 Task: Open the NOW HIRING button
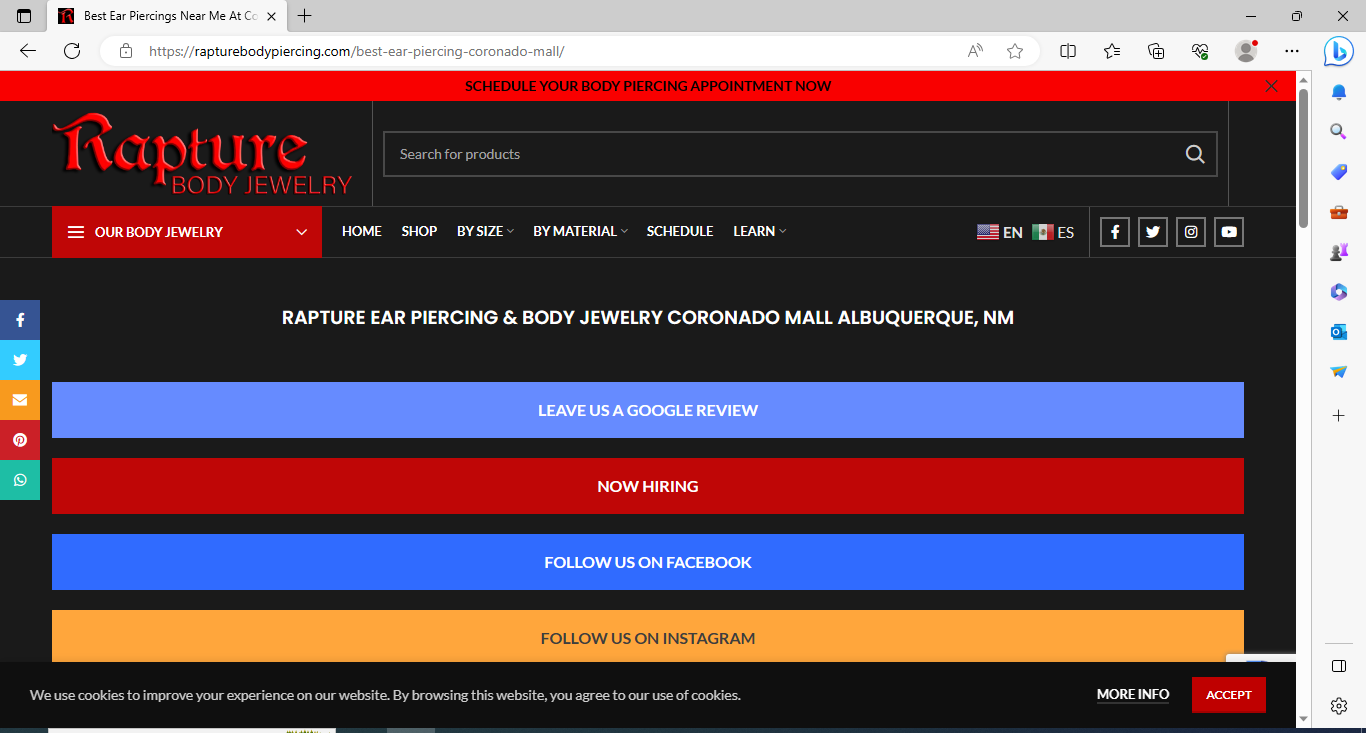[x=648, y=486]
